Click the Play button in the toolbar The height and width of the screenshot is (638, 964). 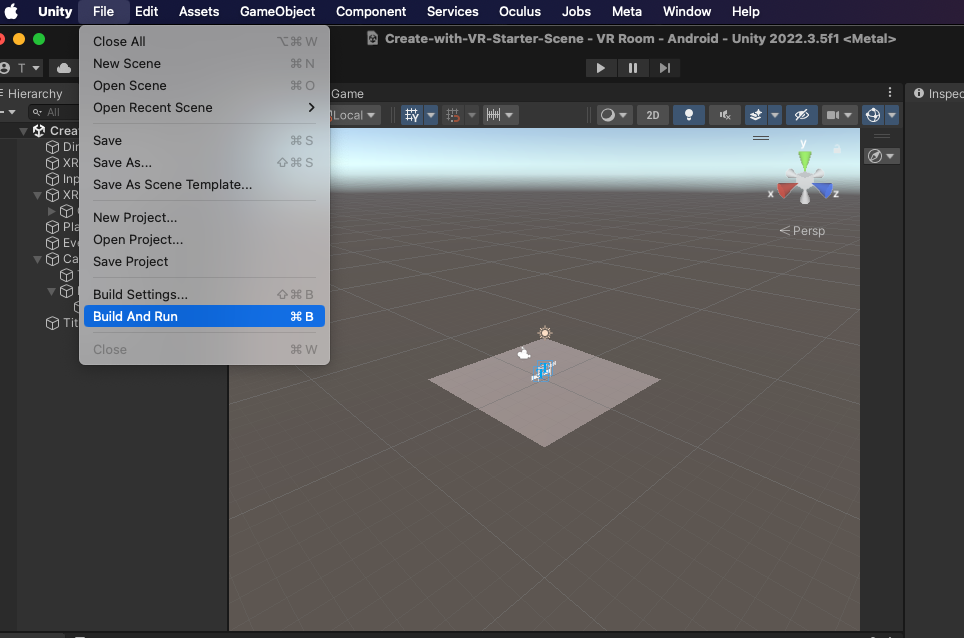pos(601,68)
